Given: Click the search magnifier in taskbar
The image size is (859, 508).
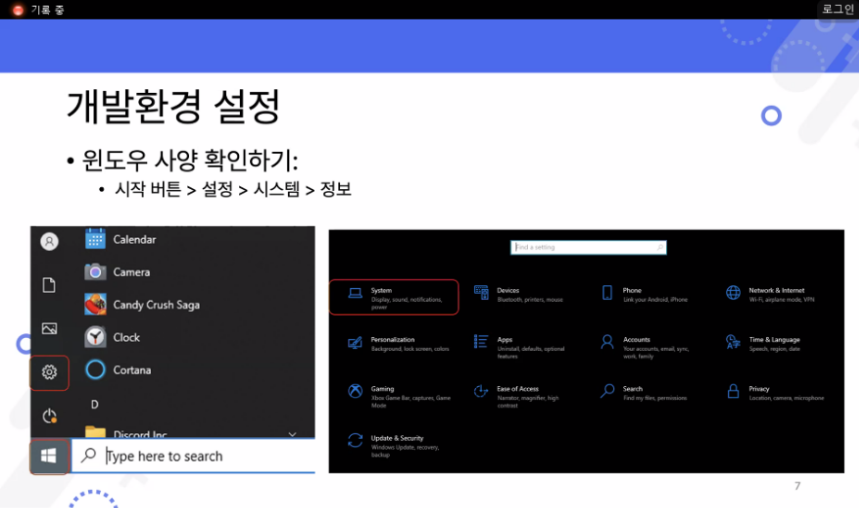Looking at the screenshot, I should click(x=88, y=455).
